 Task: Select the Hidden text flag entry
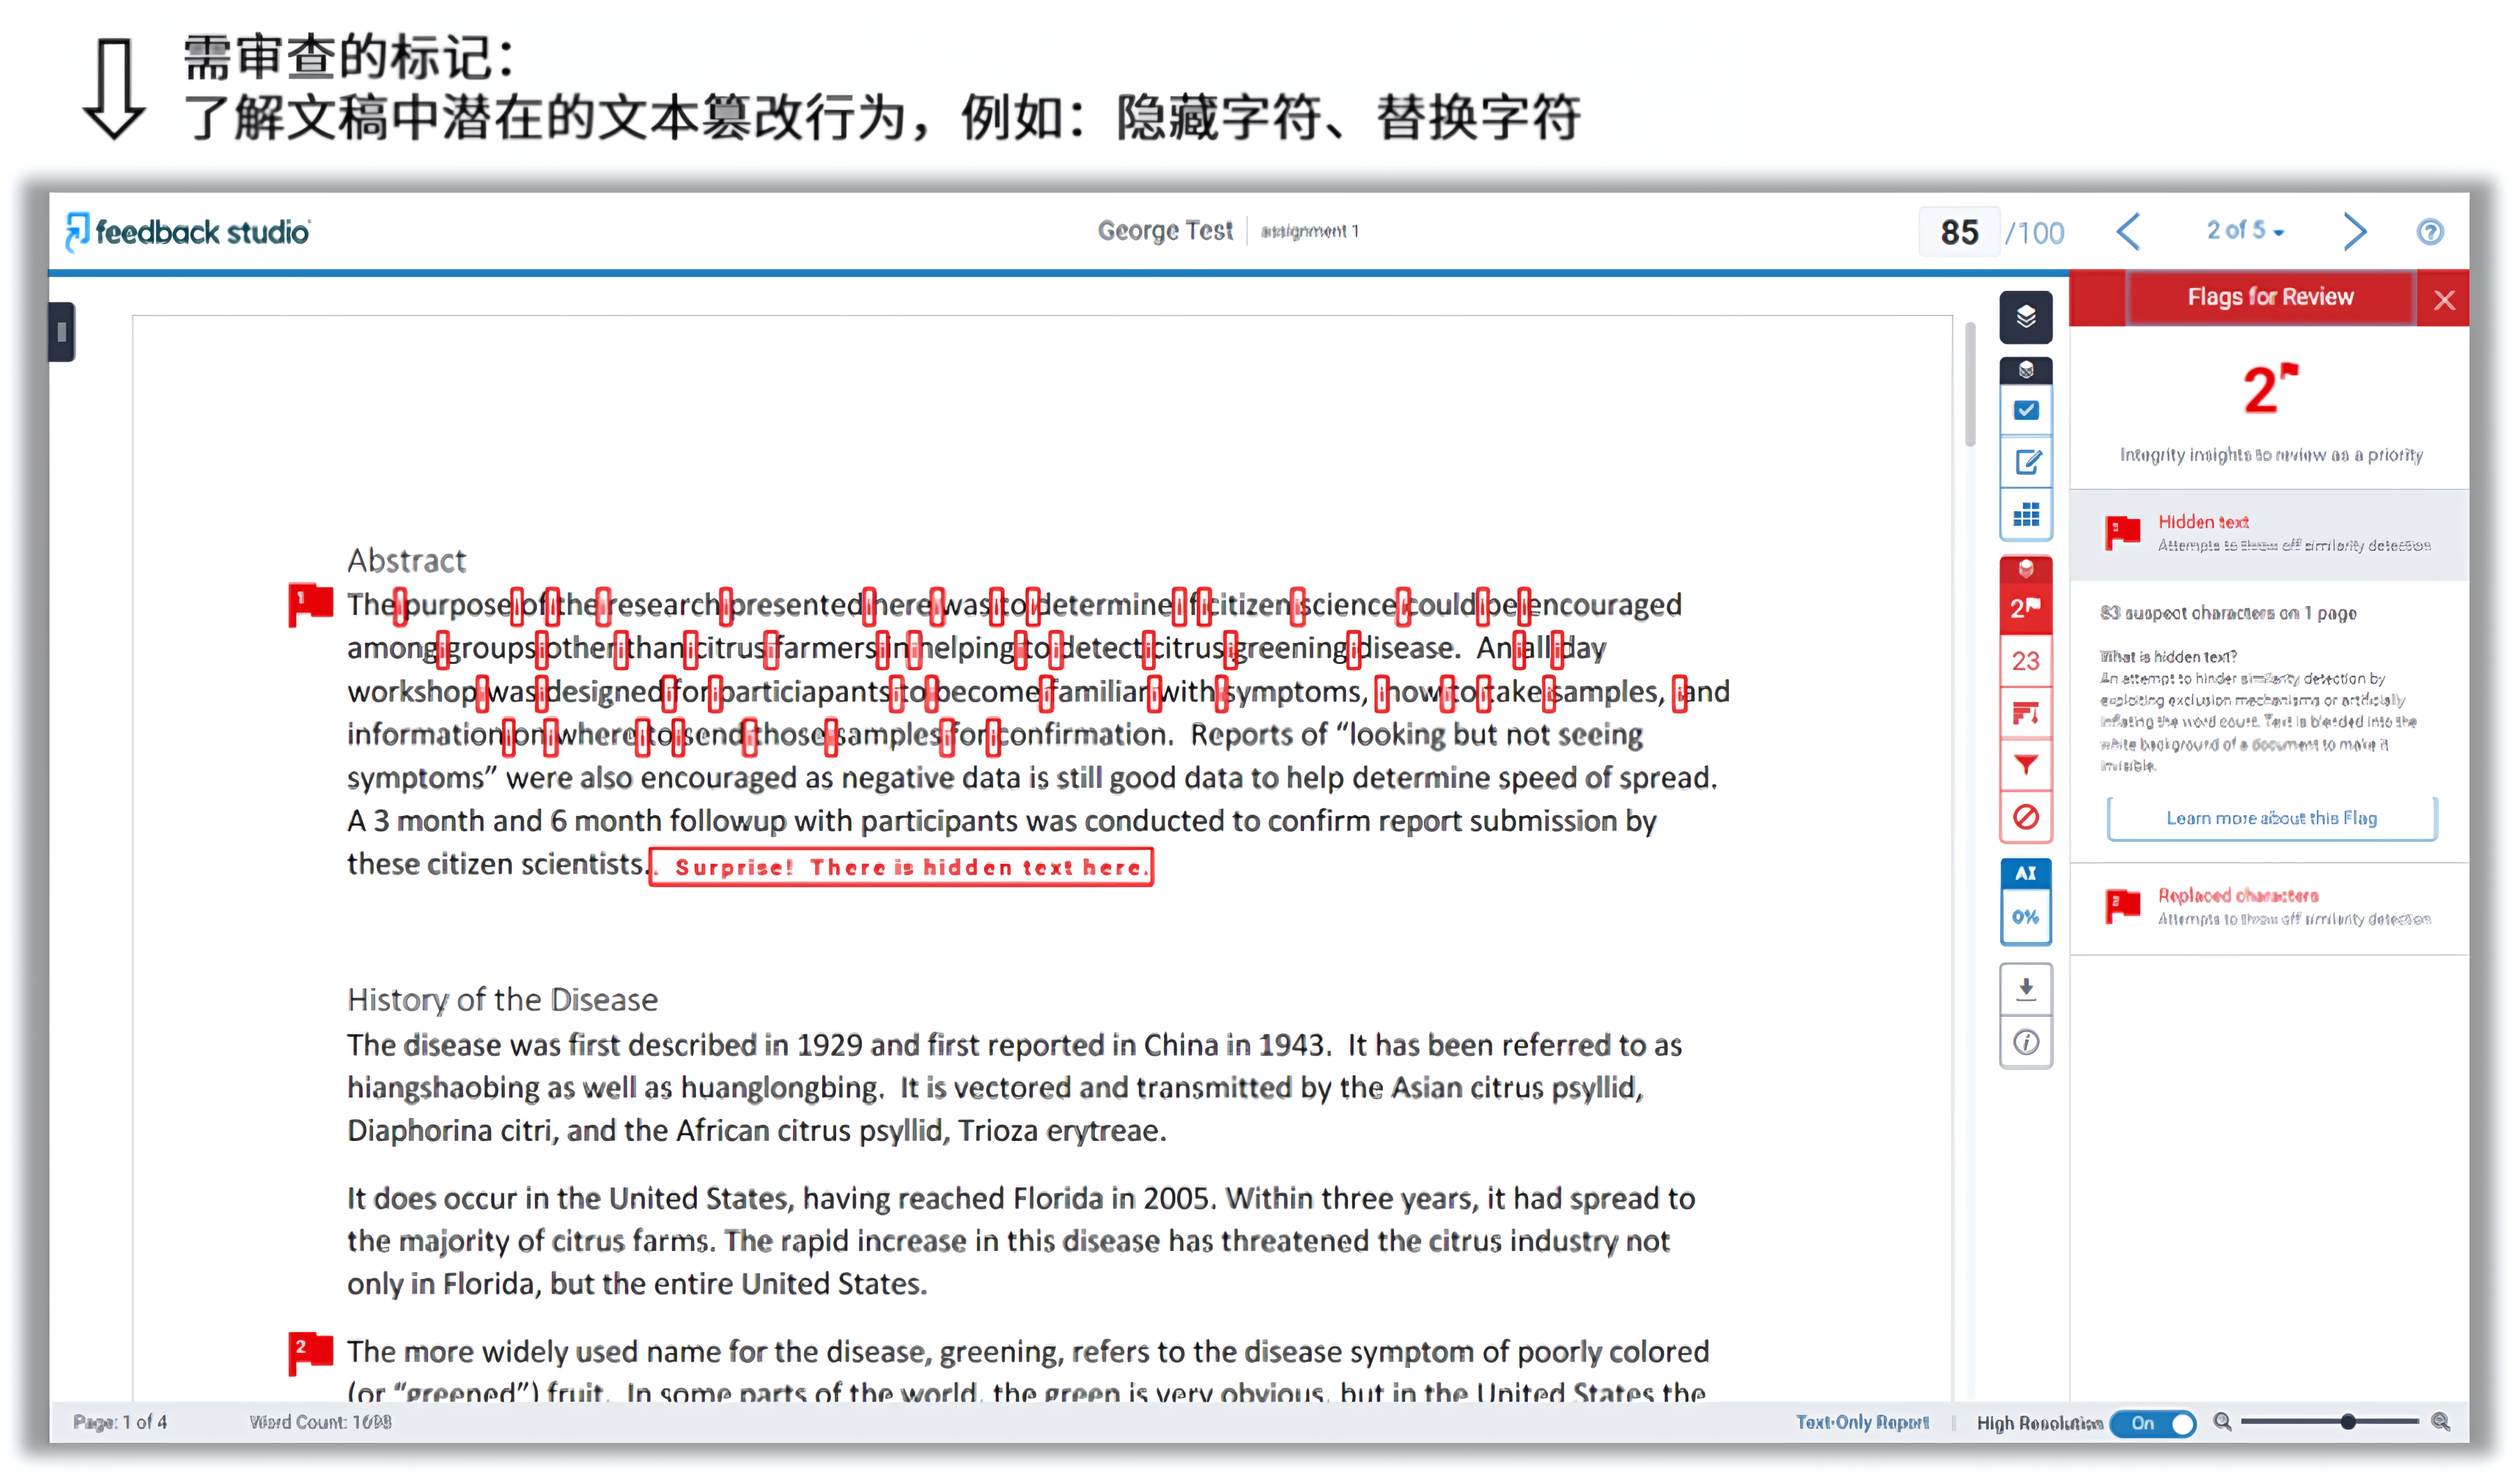coord(2268,534)
